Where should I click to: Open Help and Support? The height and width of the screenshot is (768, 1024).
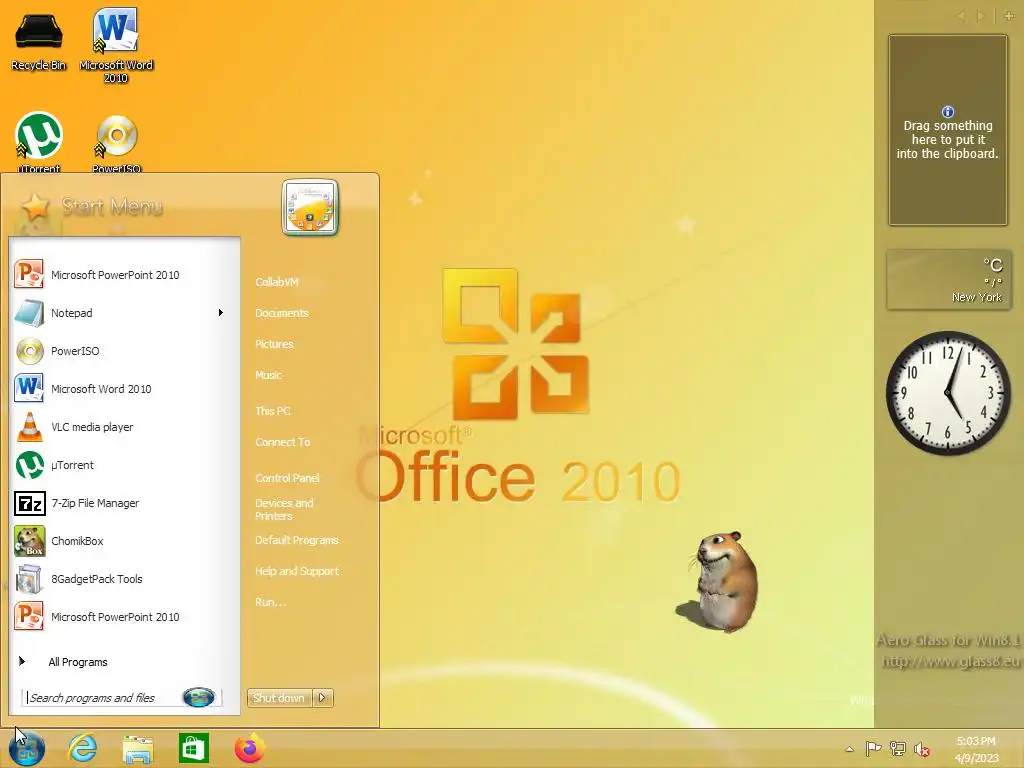(x=296, y=571)
